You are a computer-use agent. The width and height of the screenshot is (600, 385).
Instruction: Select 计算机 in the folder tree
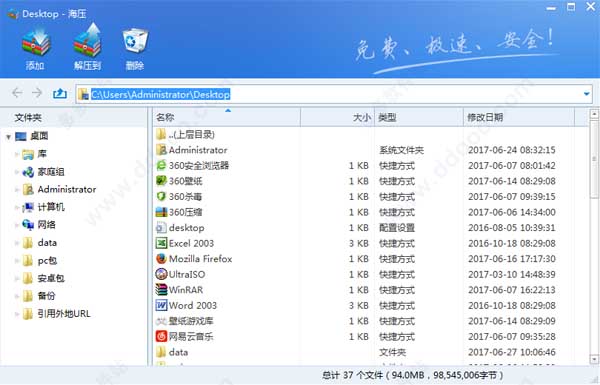pos(51,207)
